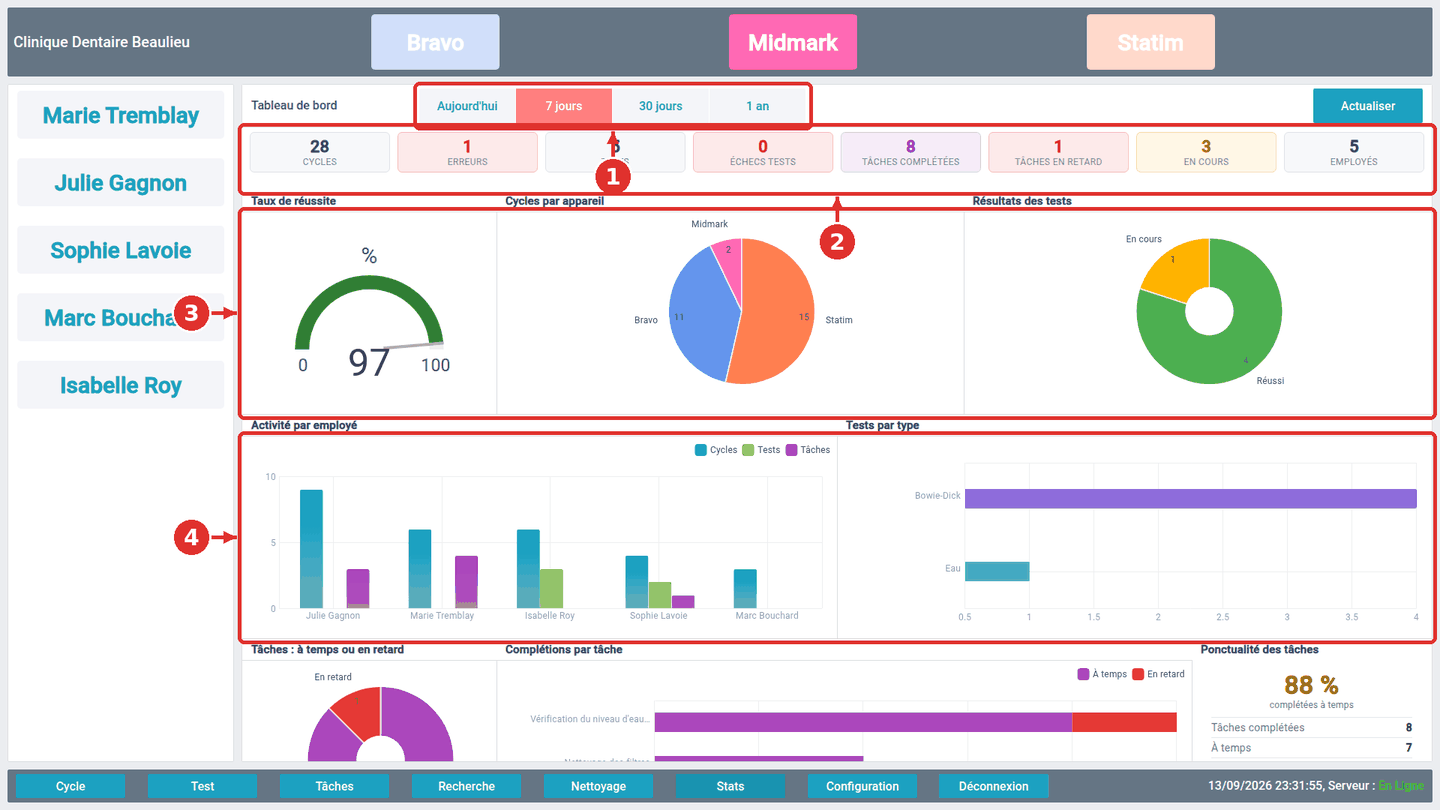Click the 8 Tâches complétées card
Viewport: 1440px width, 810px height.
[x=911, y=152]
